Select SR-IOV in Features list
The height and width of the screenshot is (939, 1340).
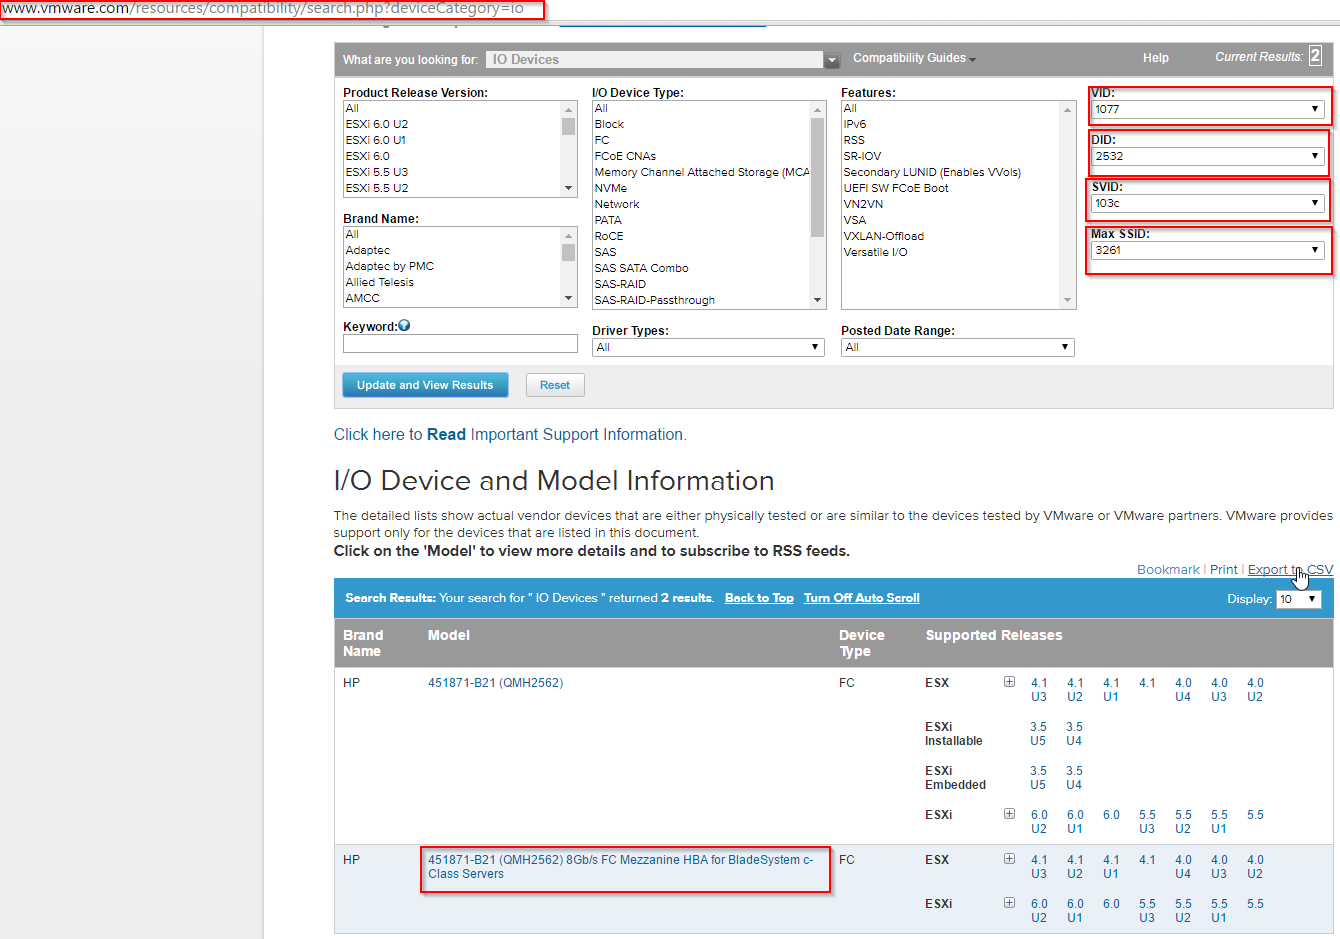pos(862,156)
